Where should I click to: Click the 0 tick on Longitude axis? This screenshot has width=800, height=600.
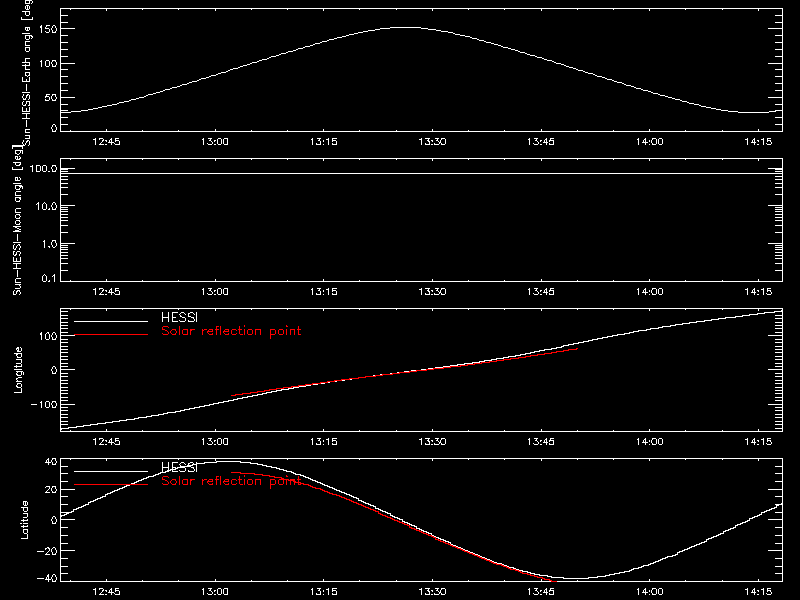tap(54, 370)
